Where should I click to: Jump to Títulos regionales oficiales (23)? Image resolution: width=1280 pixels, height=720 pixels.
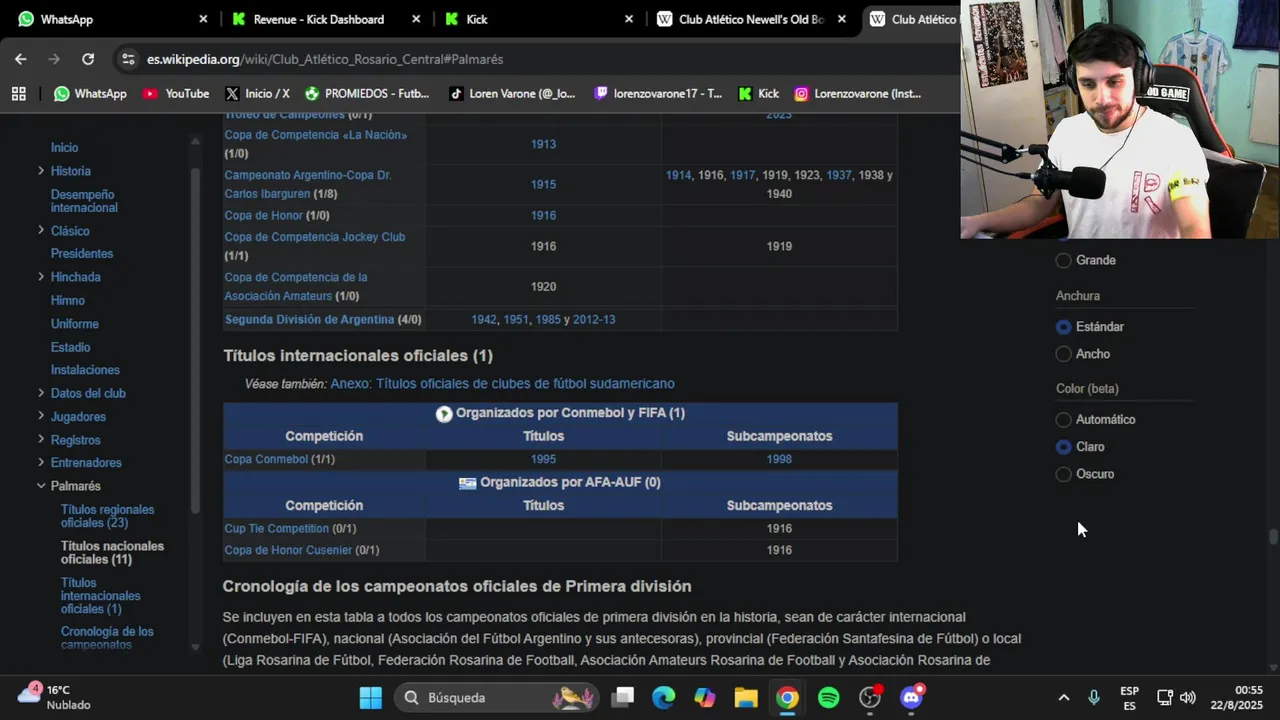click(108, 516)
